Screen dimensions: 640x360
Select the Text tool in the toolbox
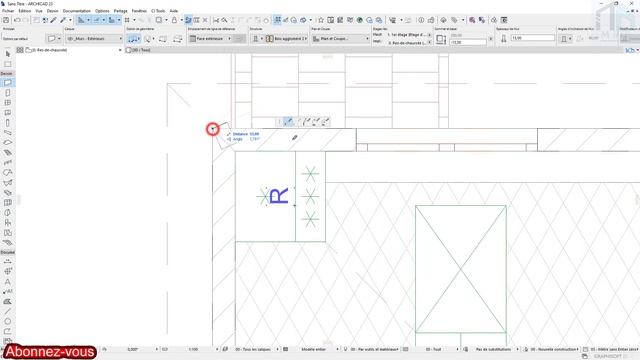tap(8, 282)
